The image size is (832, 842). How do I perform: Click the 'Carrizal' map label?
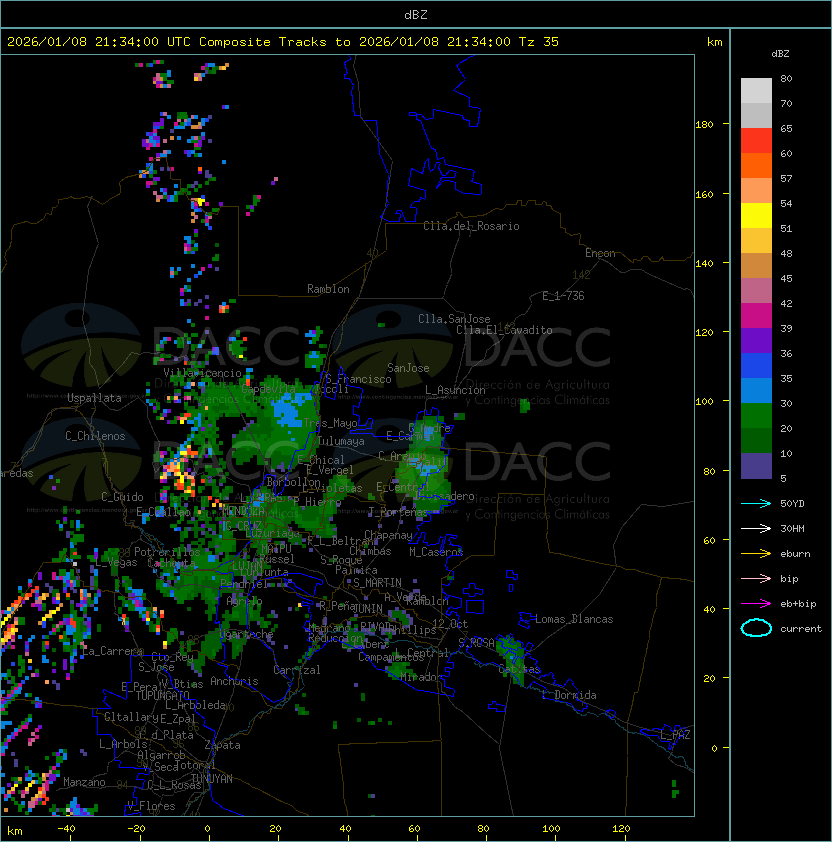(297, 670)
